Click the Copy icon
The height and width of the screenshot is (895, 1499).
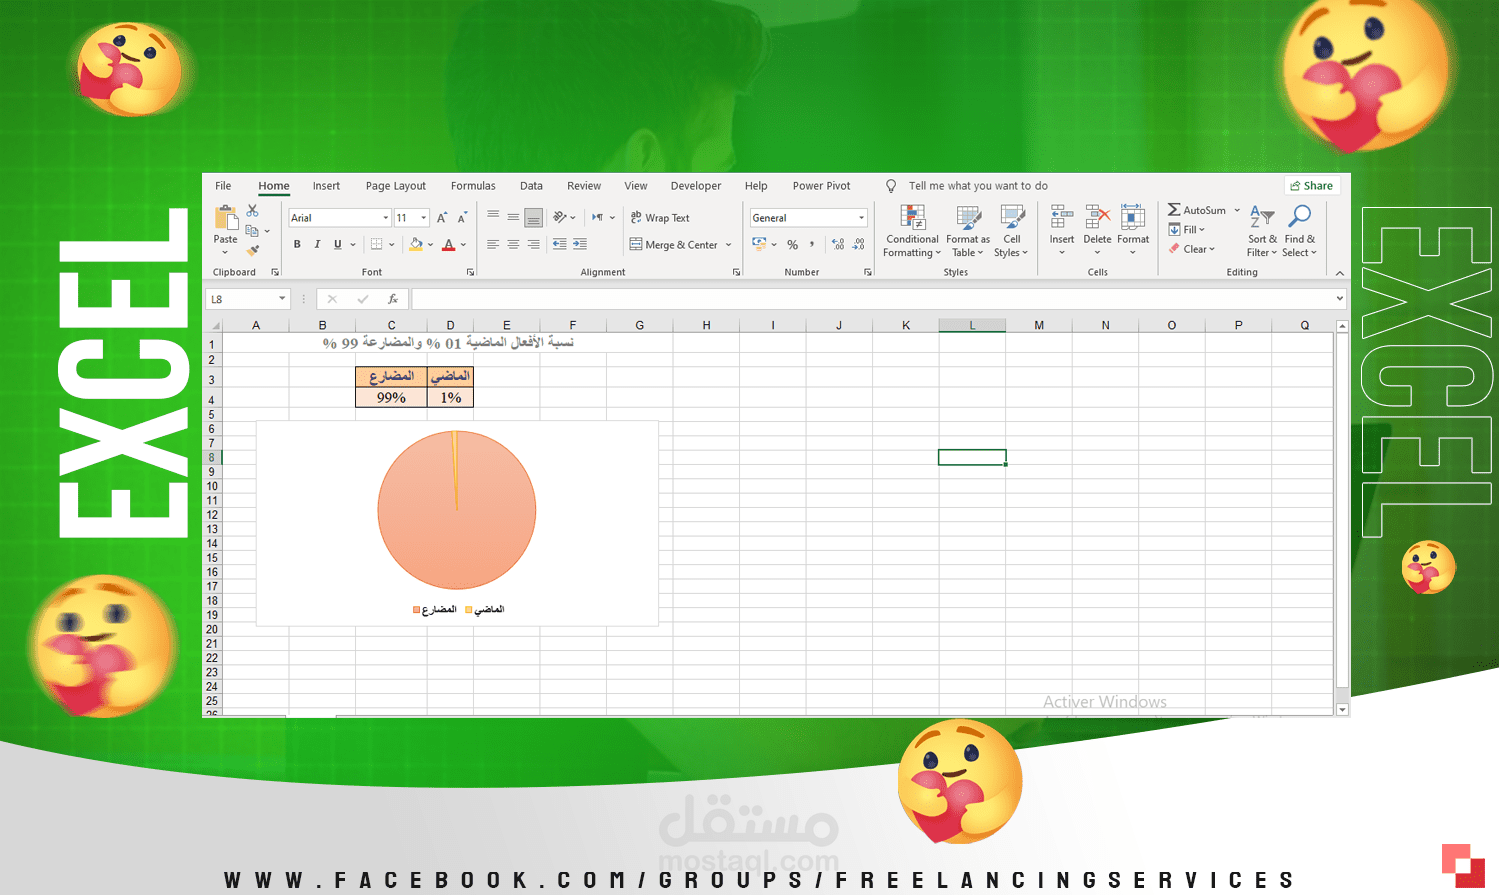coord(252,231)
